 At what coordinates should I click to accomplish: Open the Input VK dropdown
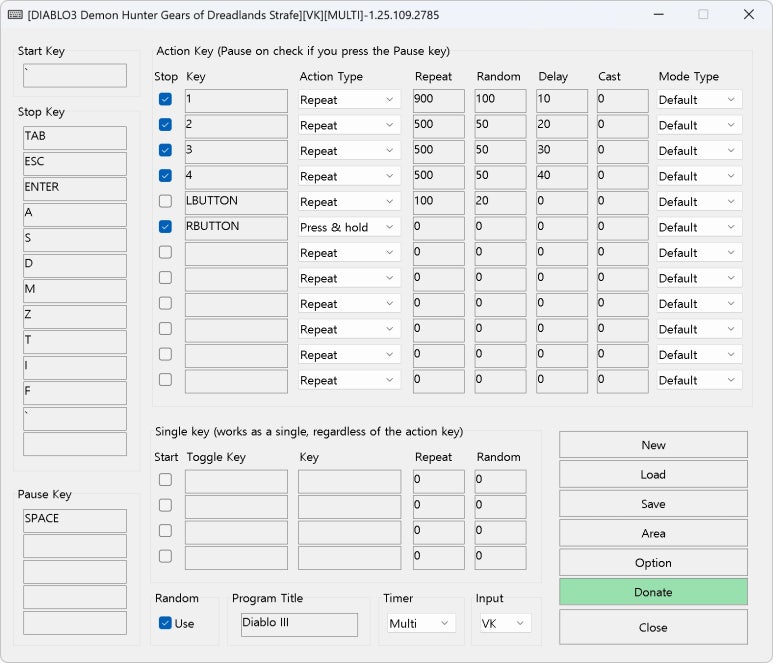pos(505,624)
